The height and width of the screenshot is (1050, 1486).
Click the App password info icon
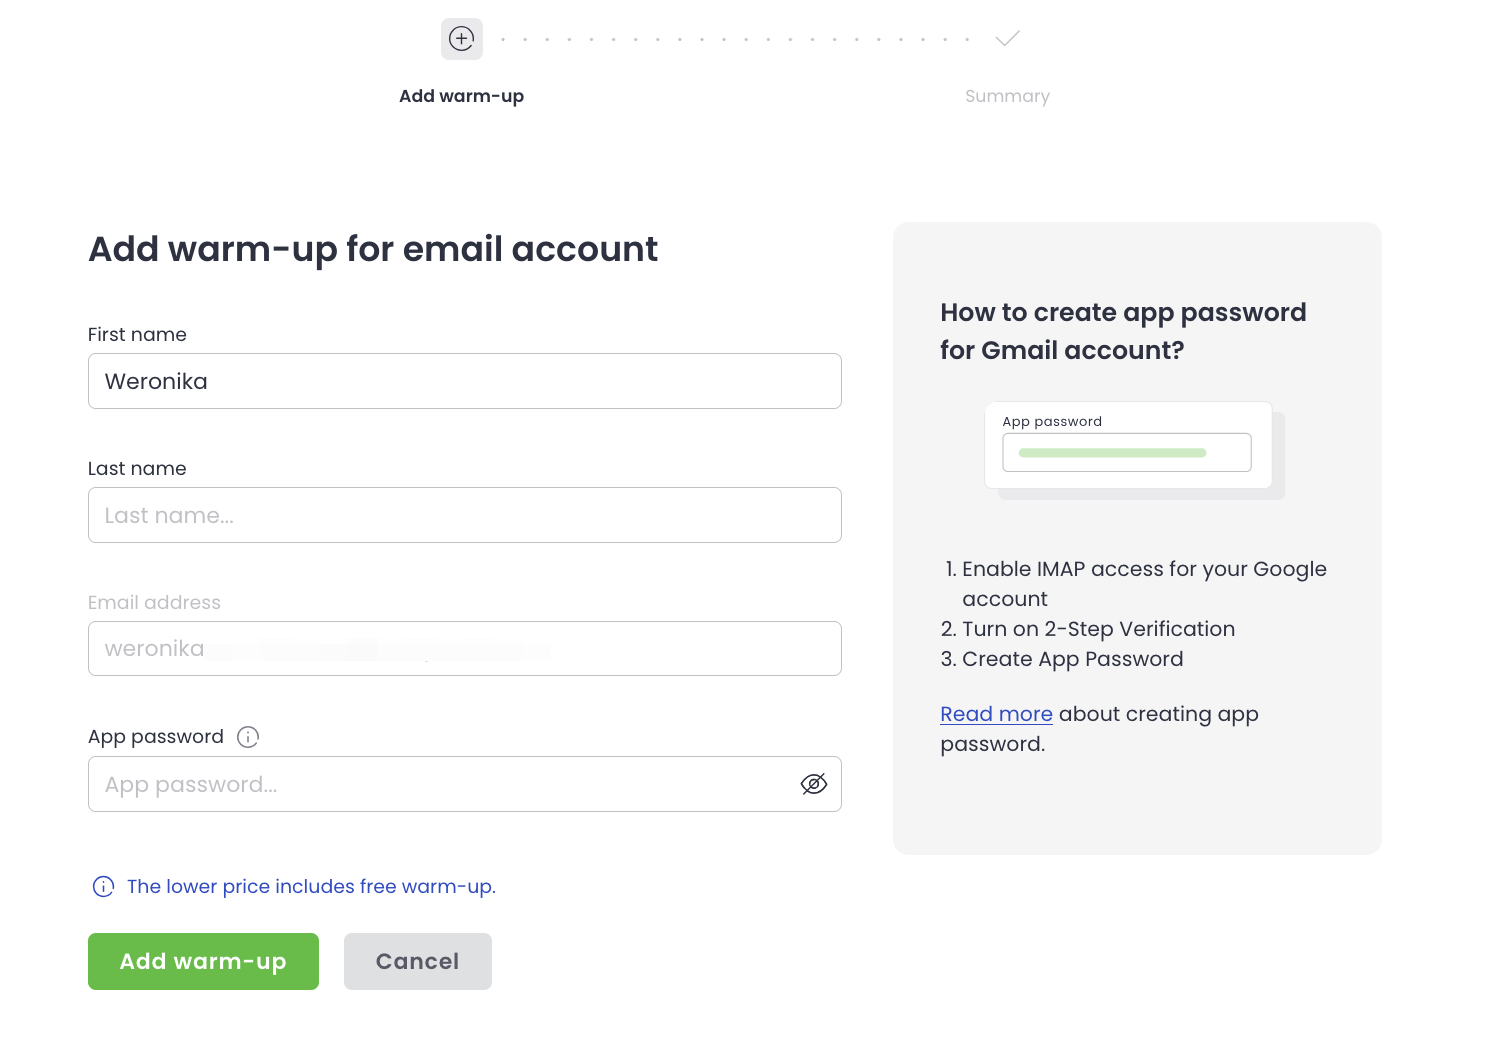(x=248, y=737)
